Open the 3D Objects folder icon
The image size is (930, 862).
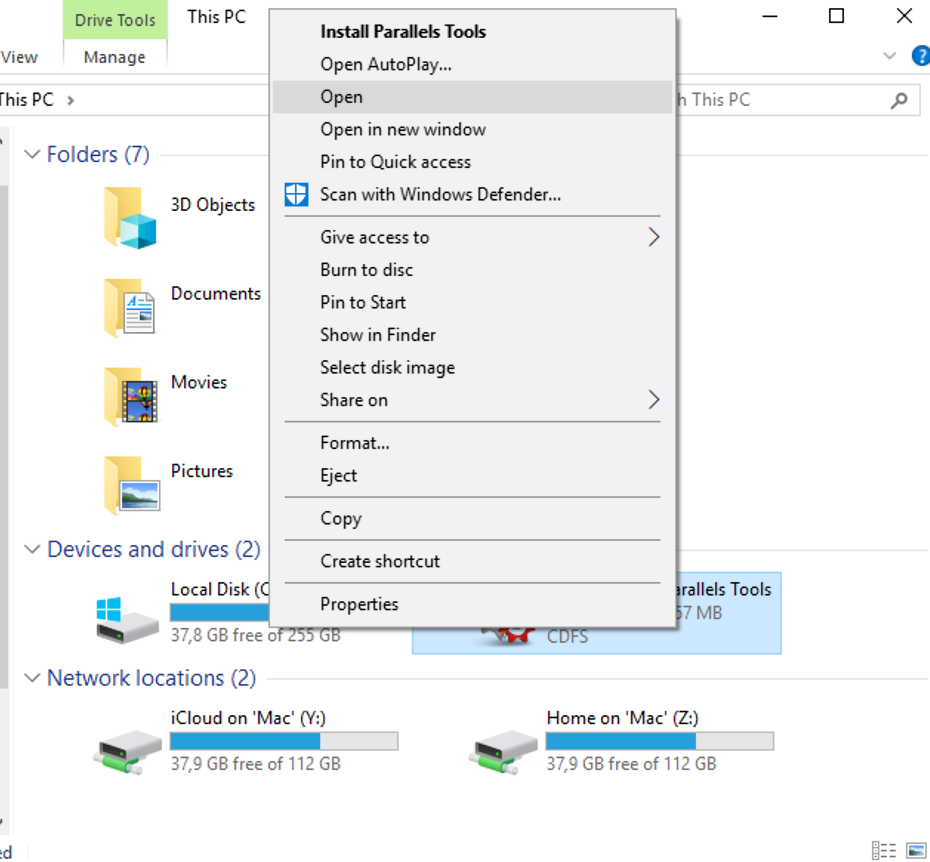pyautogui.click(x=130, y=217)
